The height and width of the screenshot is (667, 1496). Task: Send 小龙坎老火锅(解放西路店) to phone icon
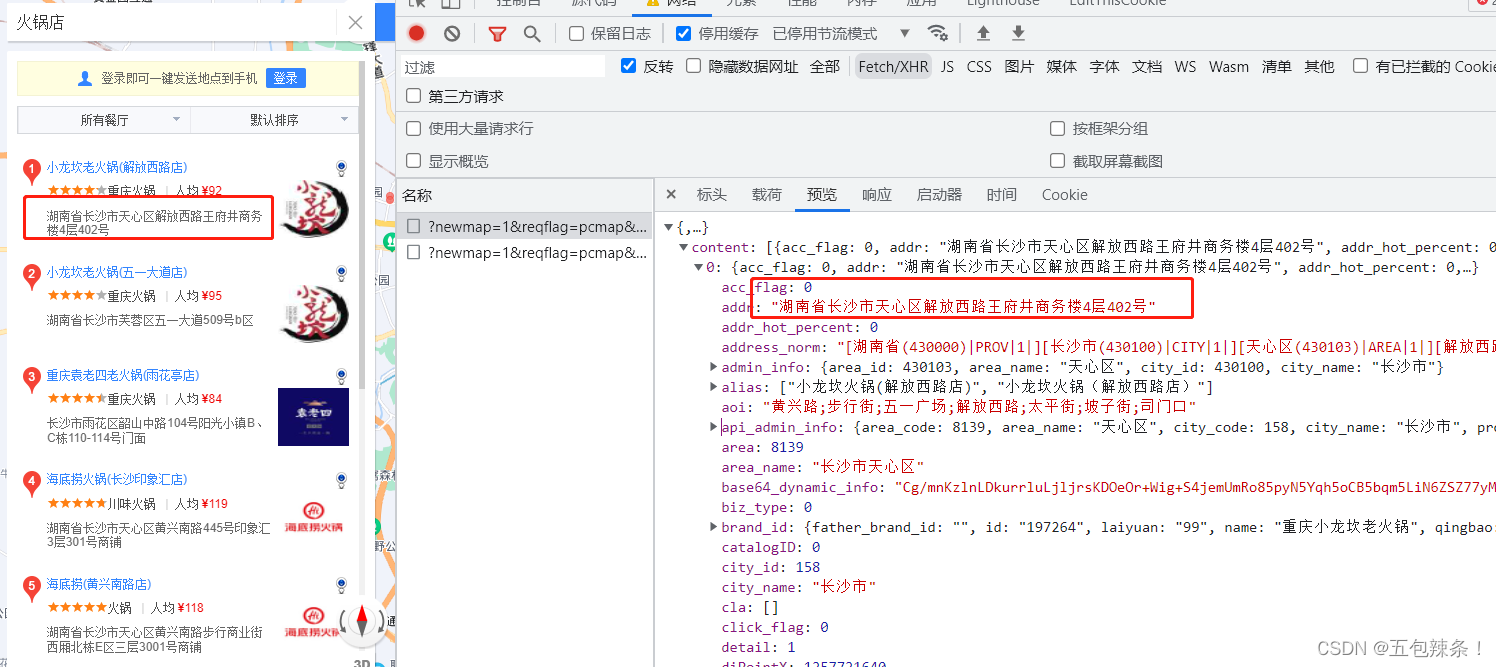341,168
